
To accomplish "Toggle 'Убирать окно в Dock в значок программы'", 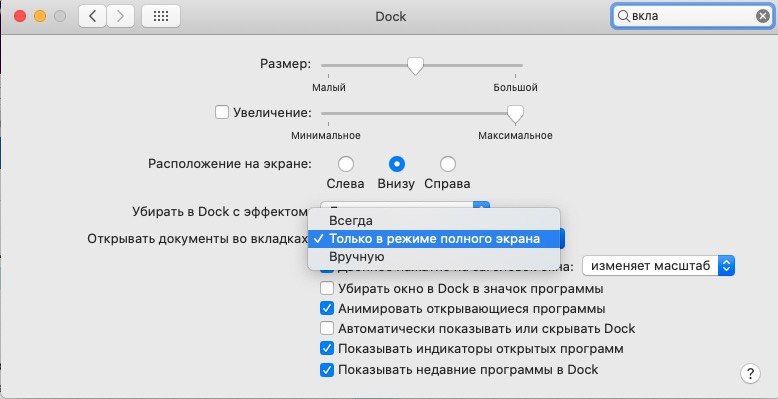I will (326, 288).
